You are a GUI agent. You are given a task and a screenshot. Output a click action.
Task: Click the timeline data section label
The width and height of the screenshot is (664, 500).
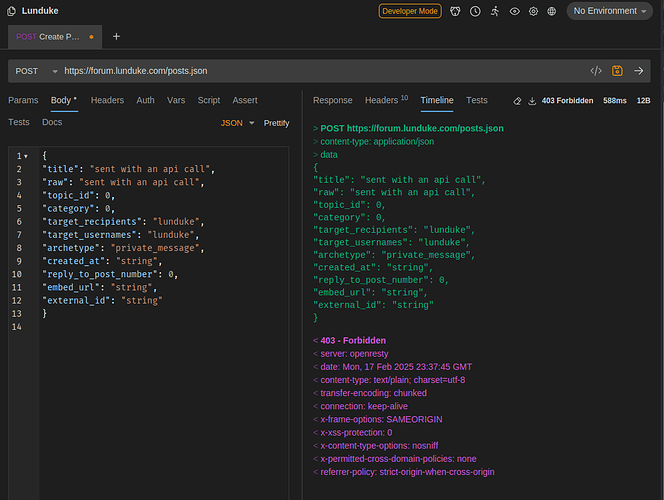325,155
